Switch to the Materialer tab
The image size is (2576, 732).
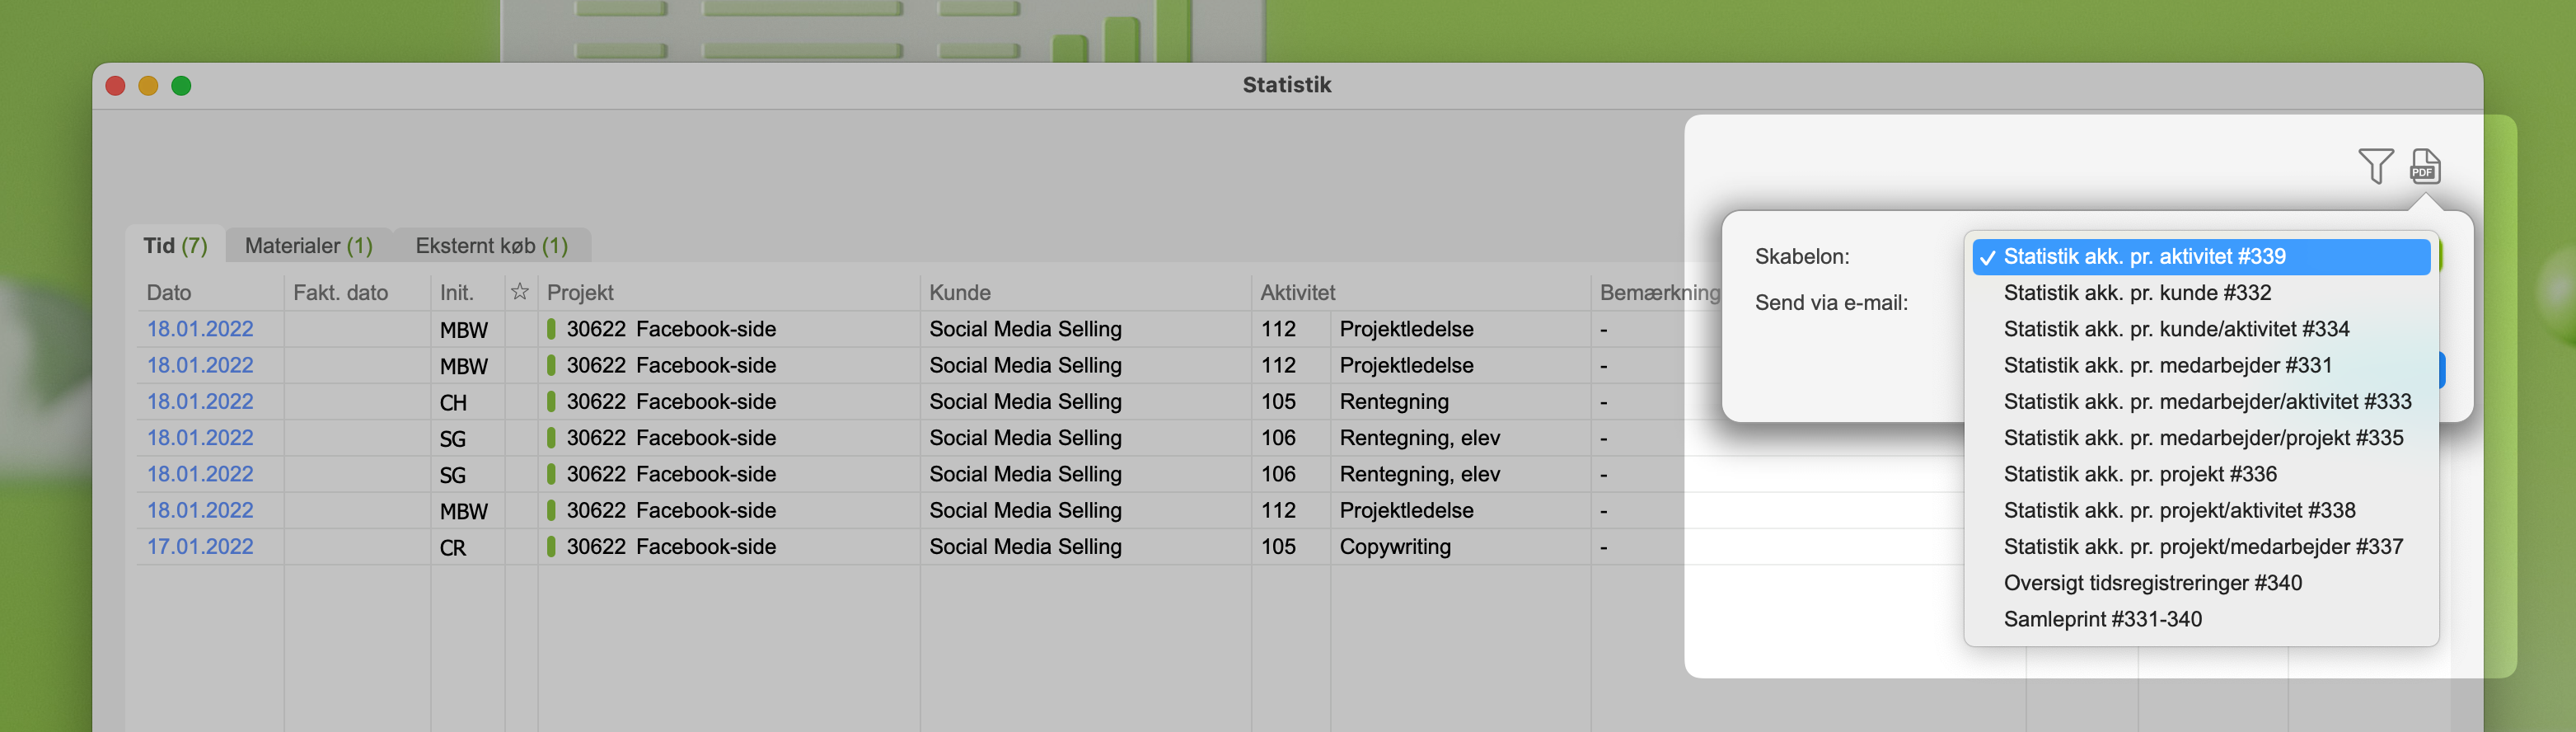pyautogui.click(x=308, y=246)
